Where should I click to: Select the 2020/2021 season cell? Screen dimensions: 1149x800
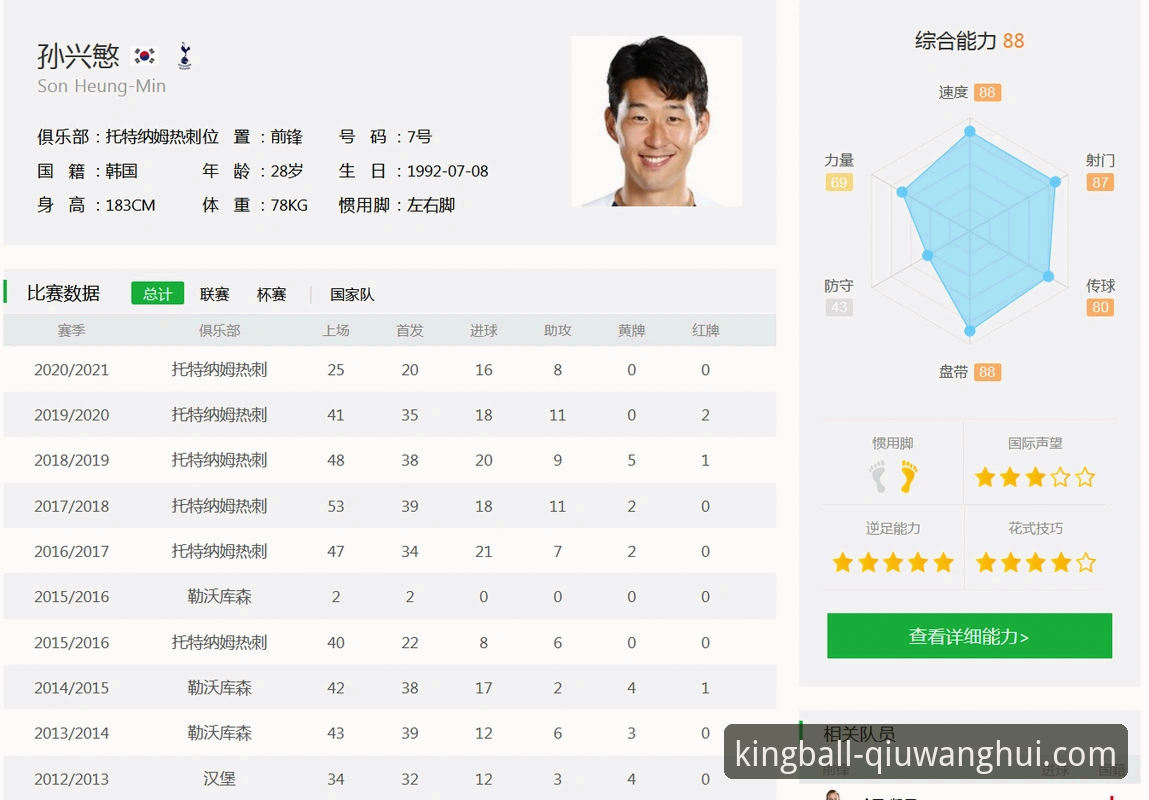coord(71,370)
